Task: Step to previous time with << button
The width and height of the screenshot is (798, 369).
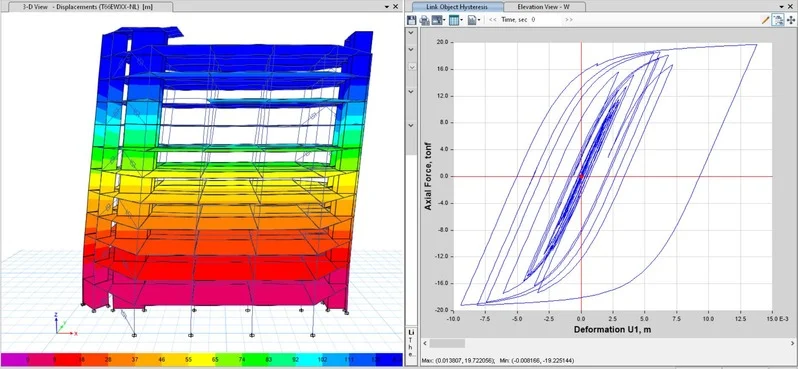Action: tap(492, 20)
